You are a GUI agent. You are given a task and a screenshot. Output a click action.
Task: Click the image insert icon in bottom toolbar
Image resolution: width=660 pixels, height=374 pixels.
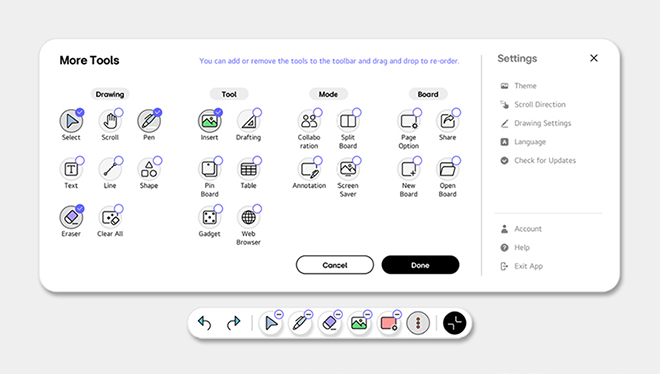click(359, 323)
